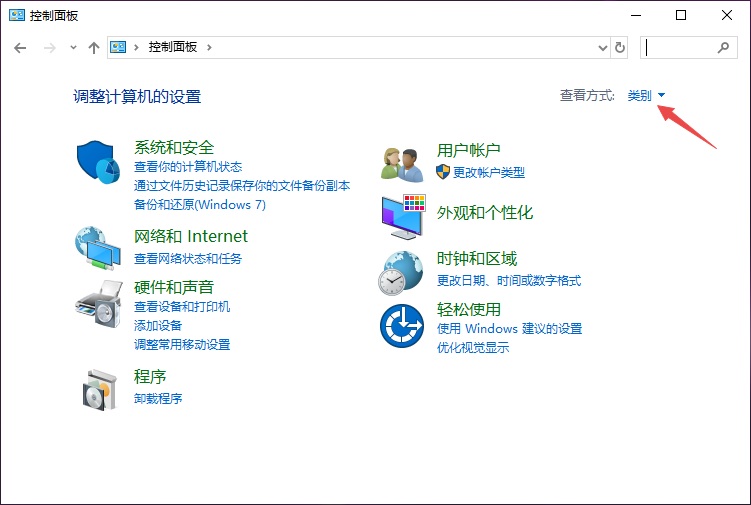Image resolution: width=751 pixels, height=505 pixels.
Task: Click the 添加设备 link
Action: tap(158, 326)
